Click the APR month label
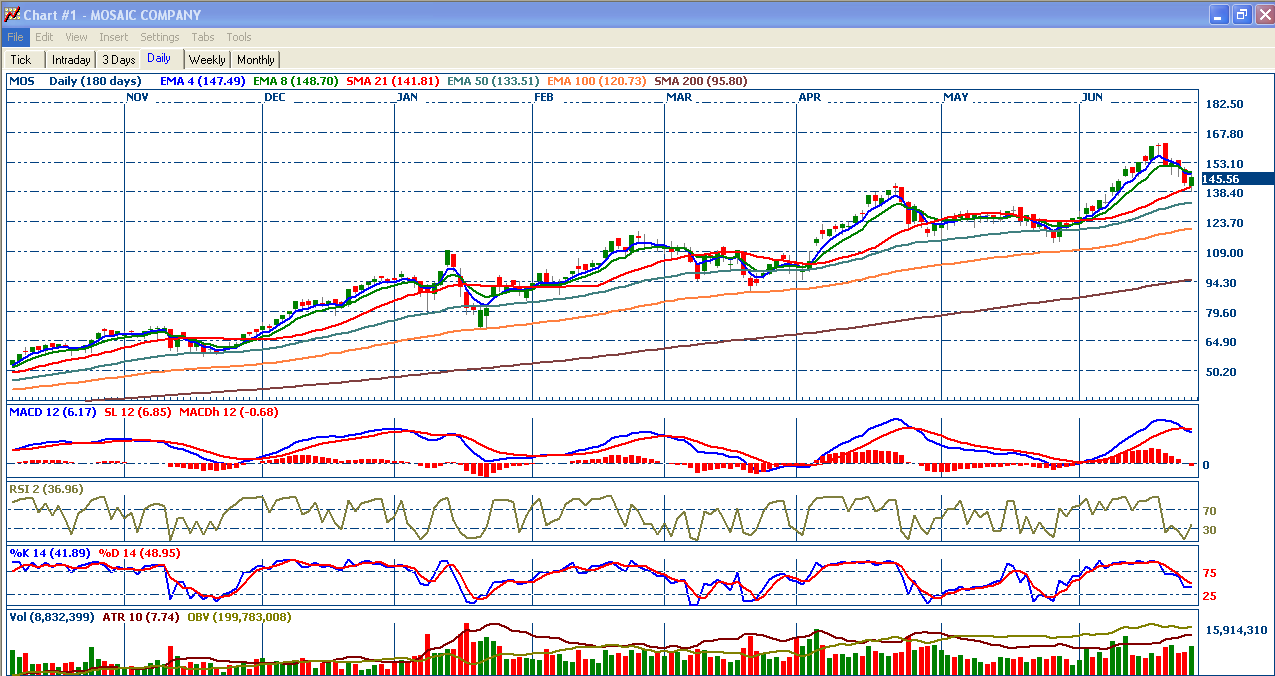This screenshot has height=676, width=1275. [x=811, y=97]
